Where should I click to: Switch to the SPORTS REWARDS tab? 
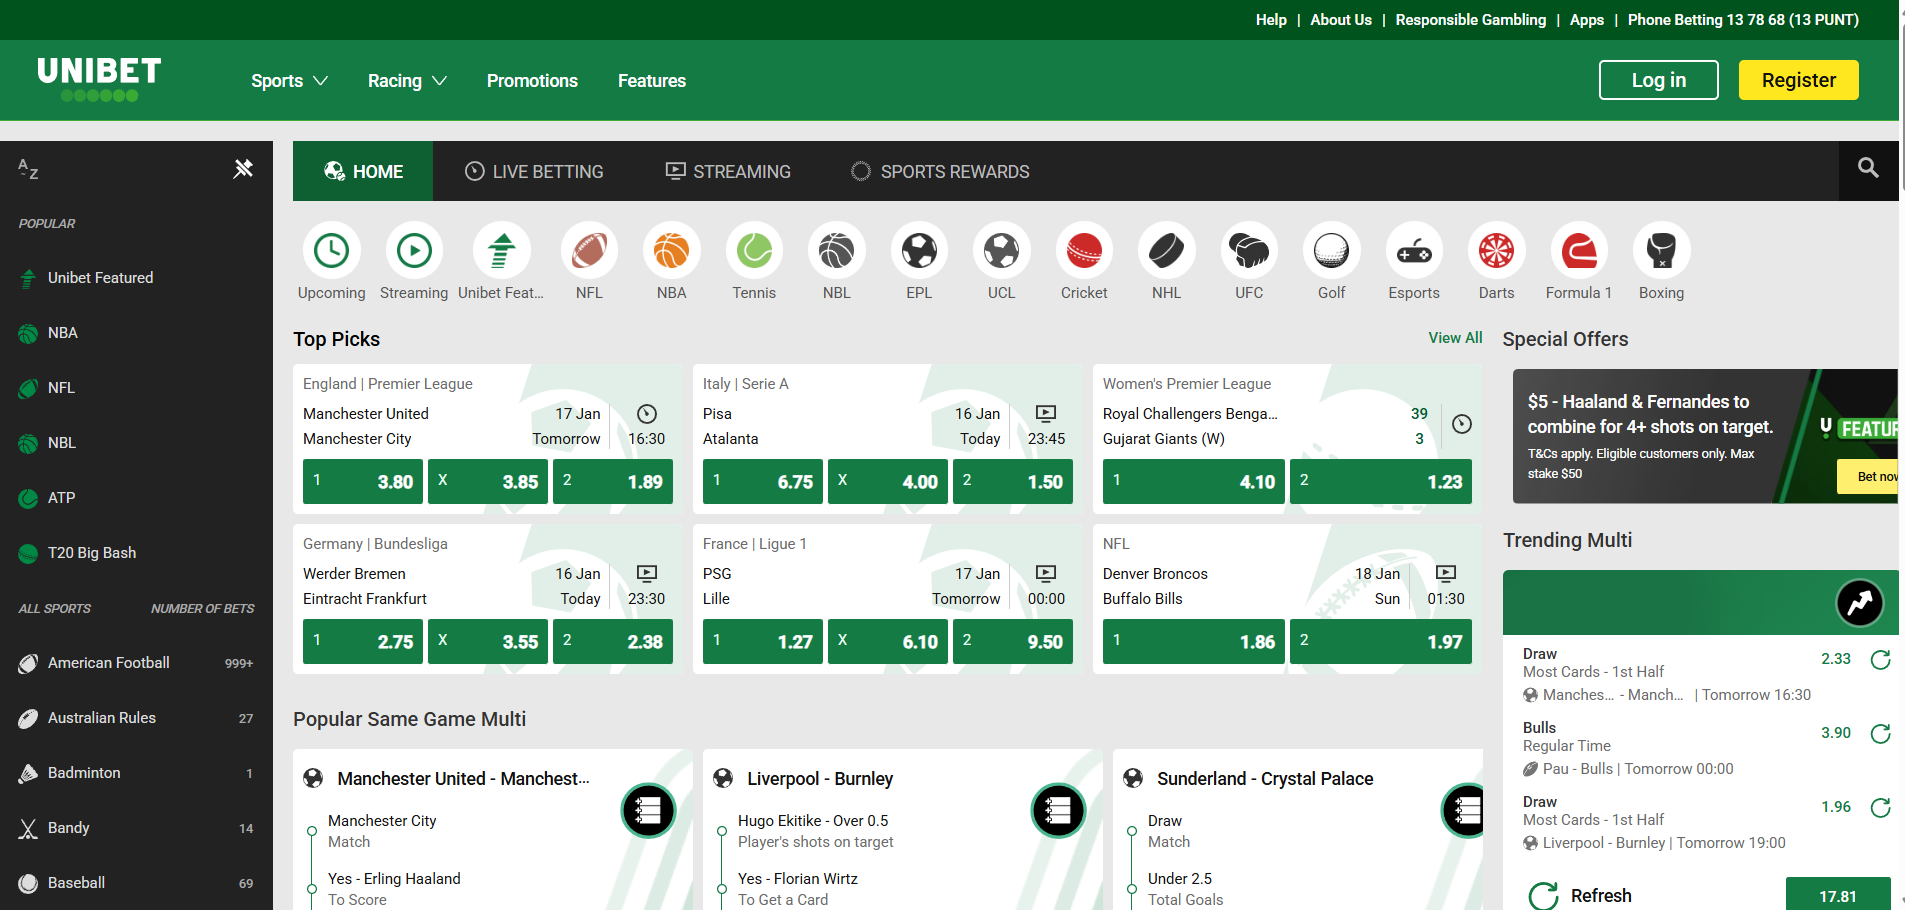pyautogui.click(x=940, y=171)
